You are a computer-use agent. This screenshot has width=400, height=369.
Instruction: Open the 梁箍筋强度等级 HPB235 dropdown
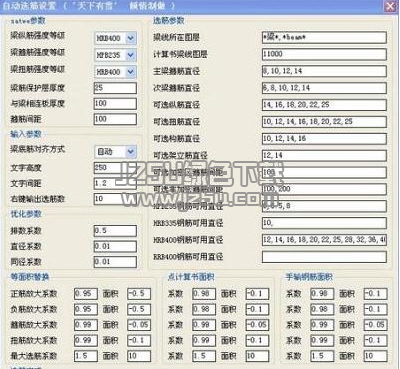[115, 55]
